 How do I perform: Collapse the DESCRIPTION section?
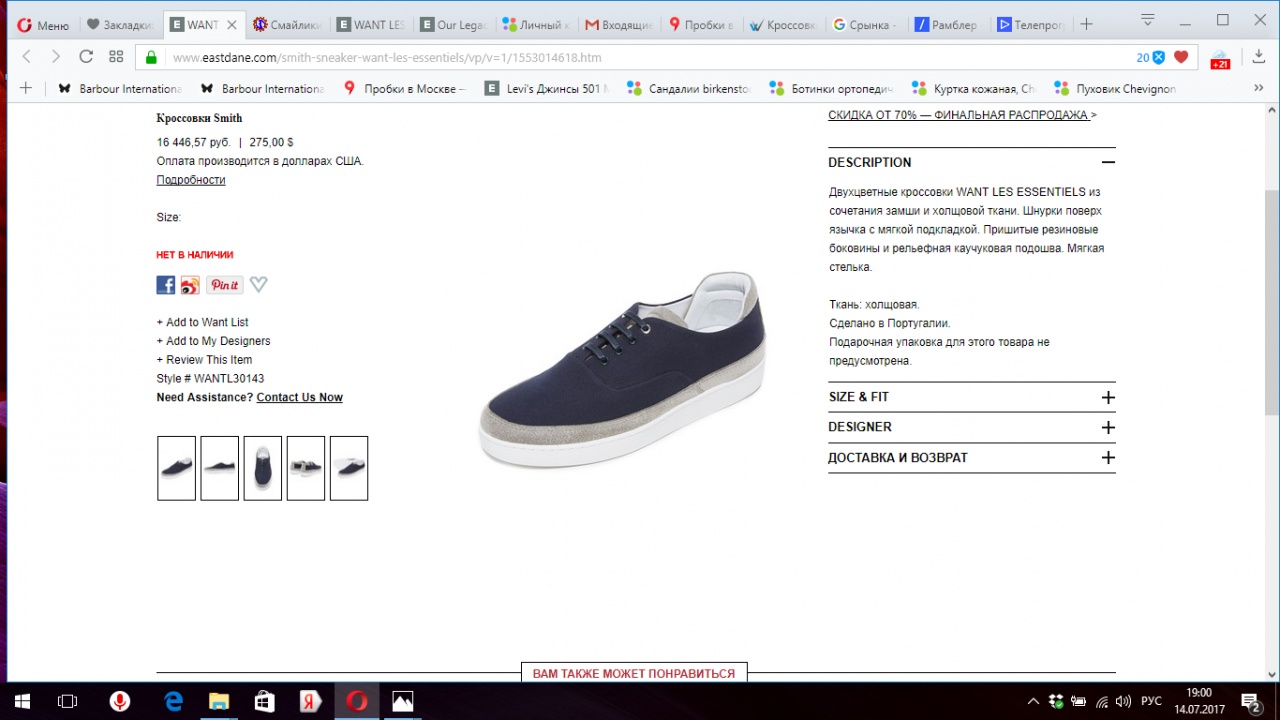tap(1107, 162)
